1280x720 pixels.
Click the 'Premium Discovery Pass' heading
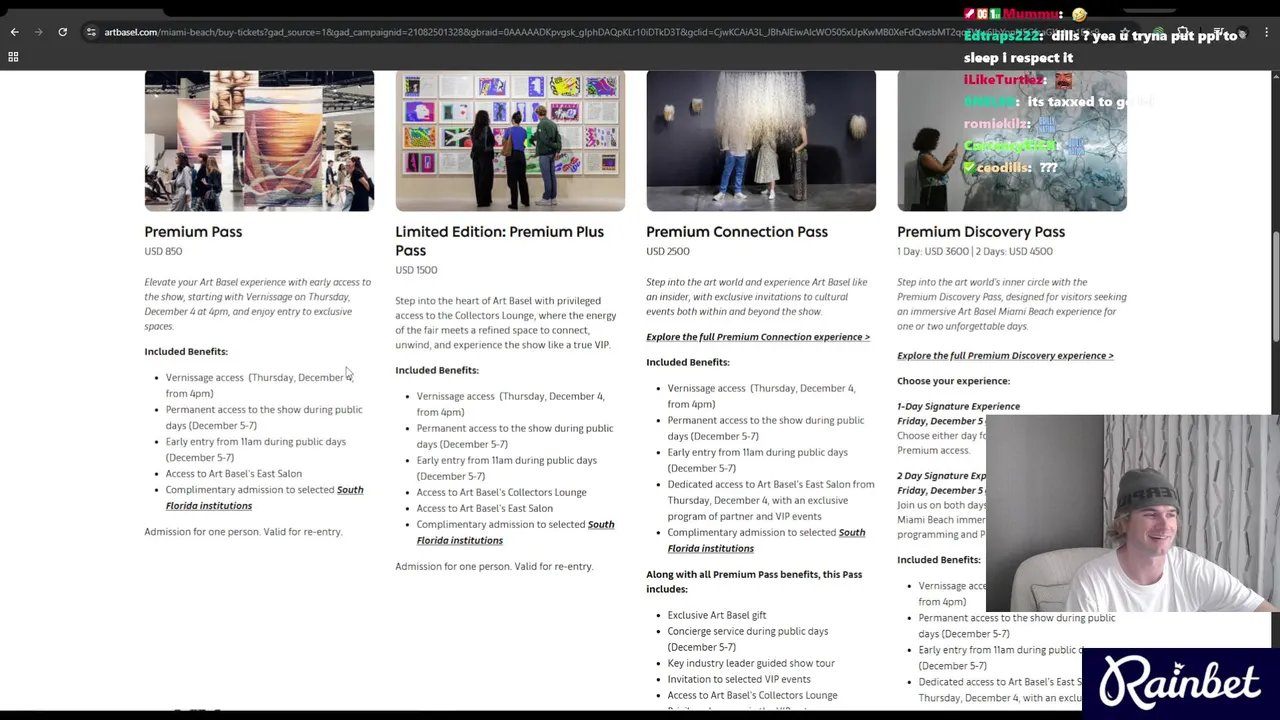(981, 232)
